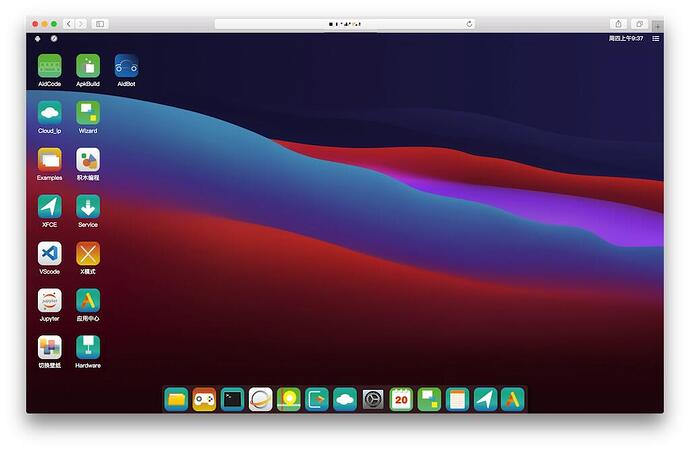This screenshot has width=690, height=450.
Task: Open the terminal in the dock
Action: [x=232, y=399]
